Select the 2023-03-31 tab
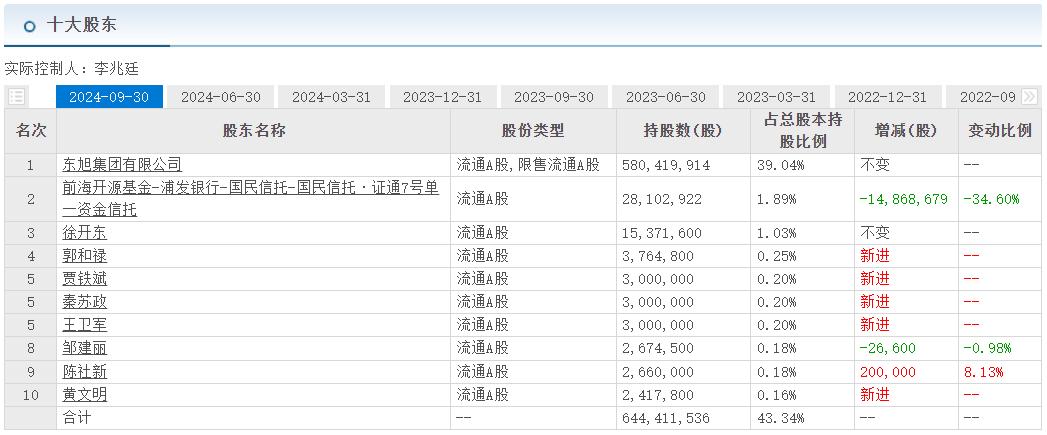 pos(776,97)
